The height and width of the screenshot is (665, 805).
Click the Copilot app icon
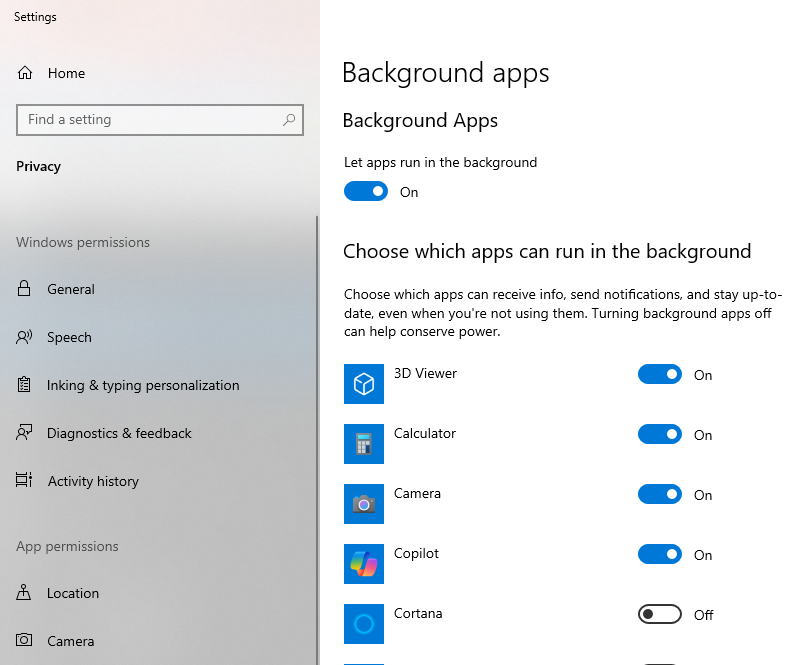pos(364,564)
